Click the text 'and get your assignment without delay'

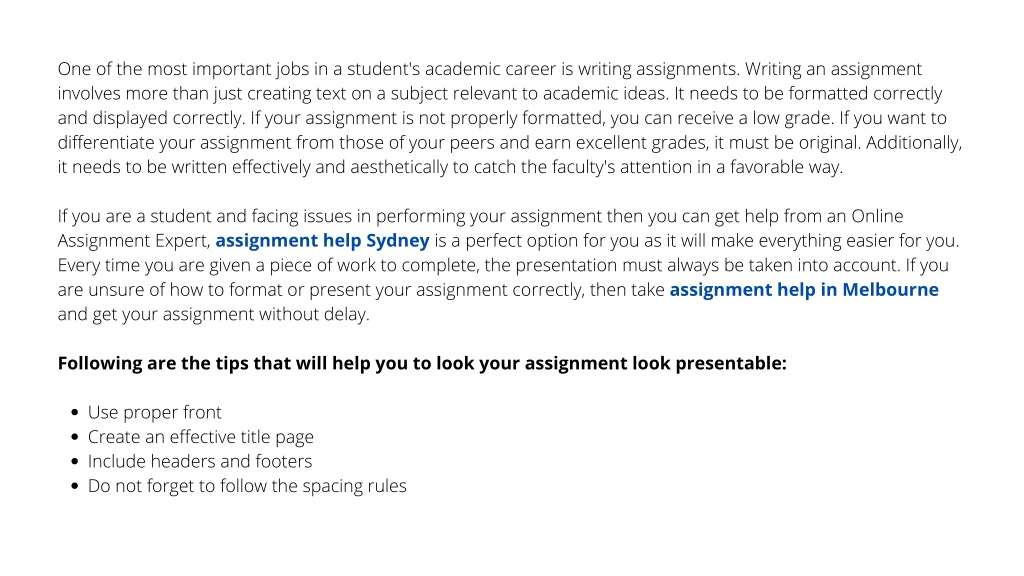214,315
